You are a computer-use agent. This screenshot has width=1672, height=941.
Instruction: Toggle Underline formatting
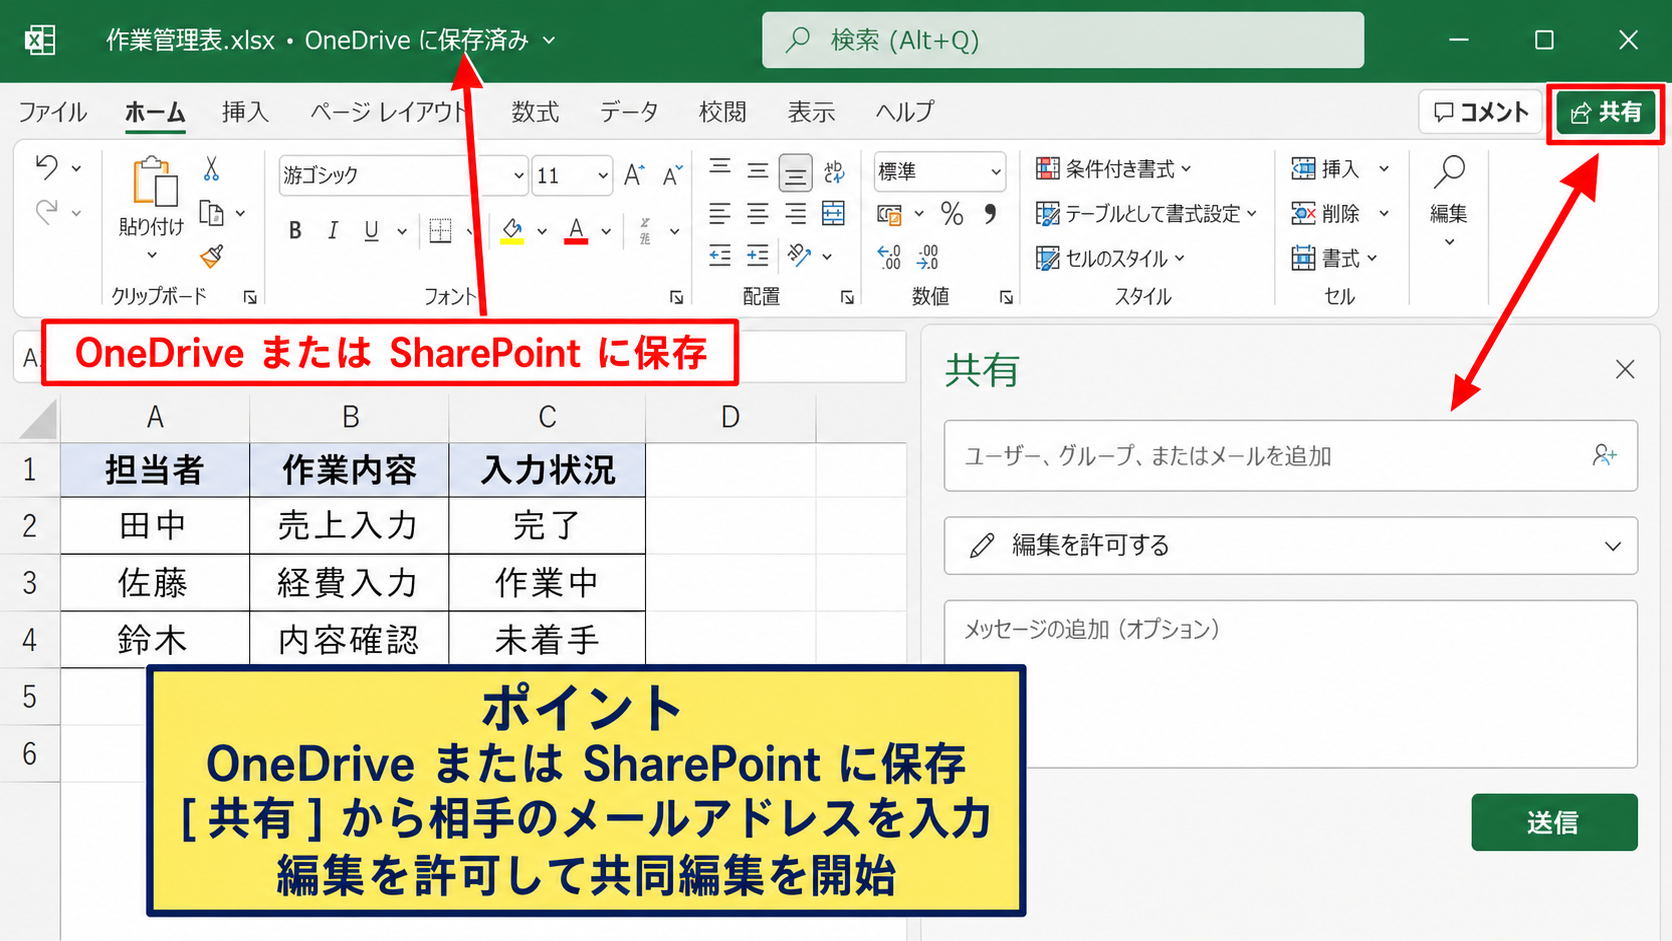pos(371,231)
